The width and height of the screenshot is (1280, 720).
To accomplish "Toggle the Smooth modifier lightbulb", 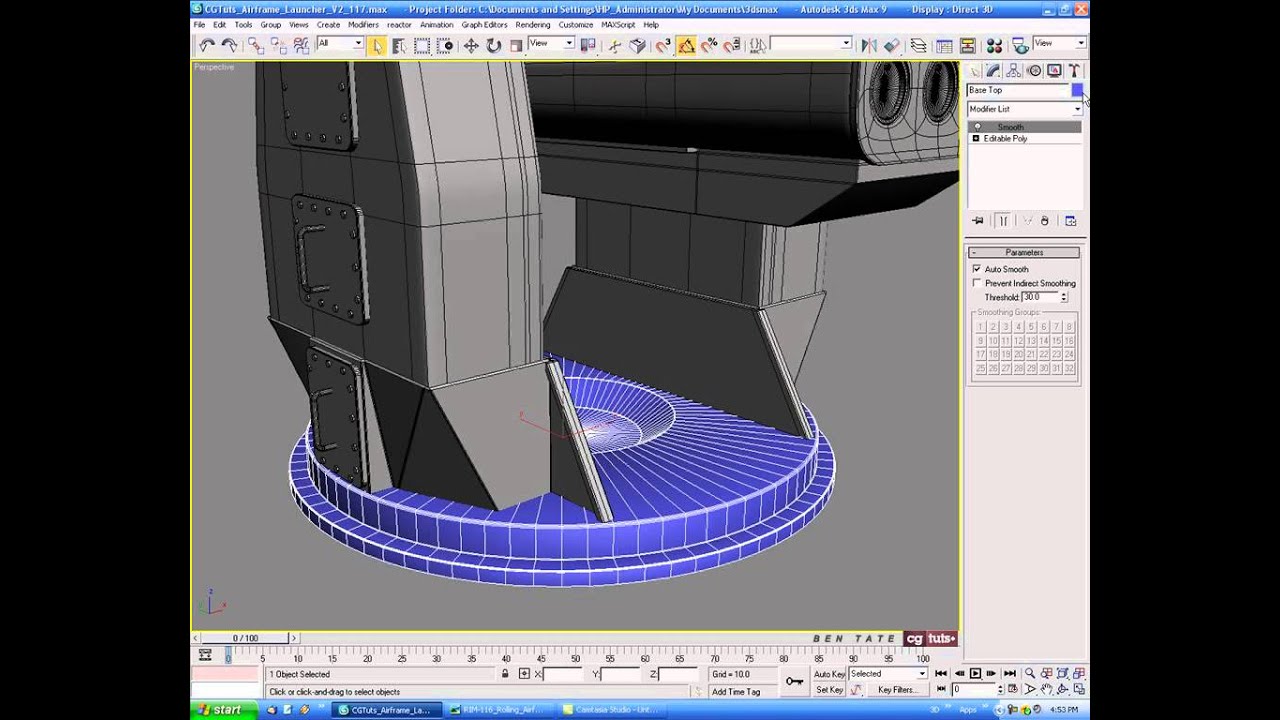I will (x=977, y=127).
